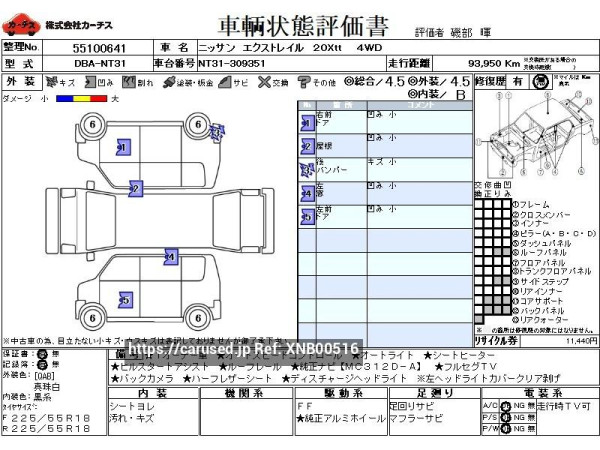Select row 3 後バンパー in the damage list
Viewport: 600px width, 450px height.
tap(380, 166)
